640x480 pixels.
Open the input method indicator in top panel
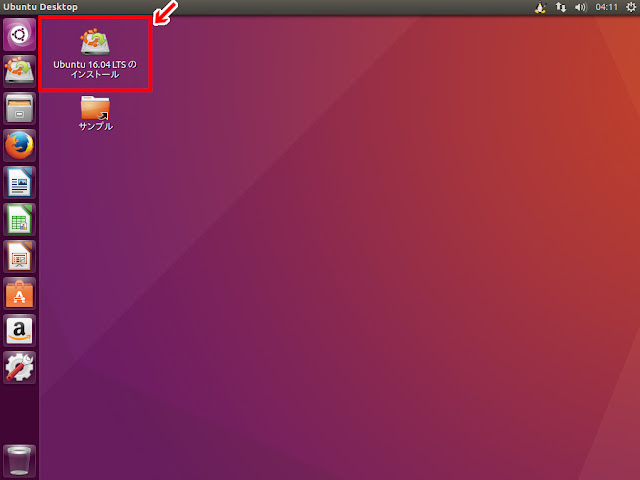(x=540, y=7)
